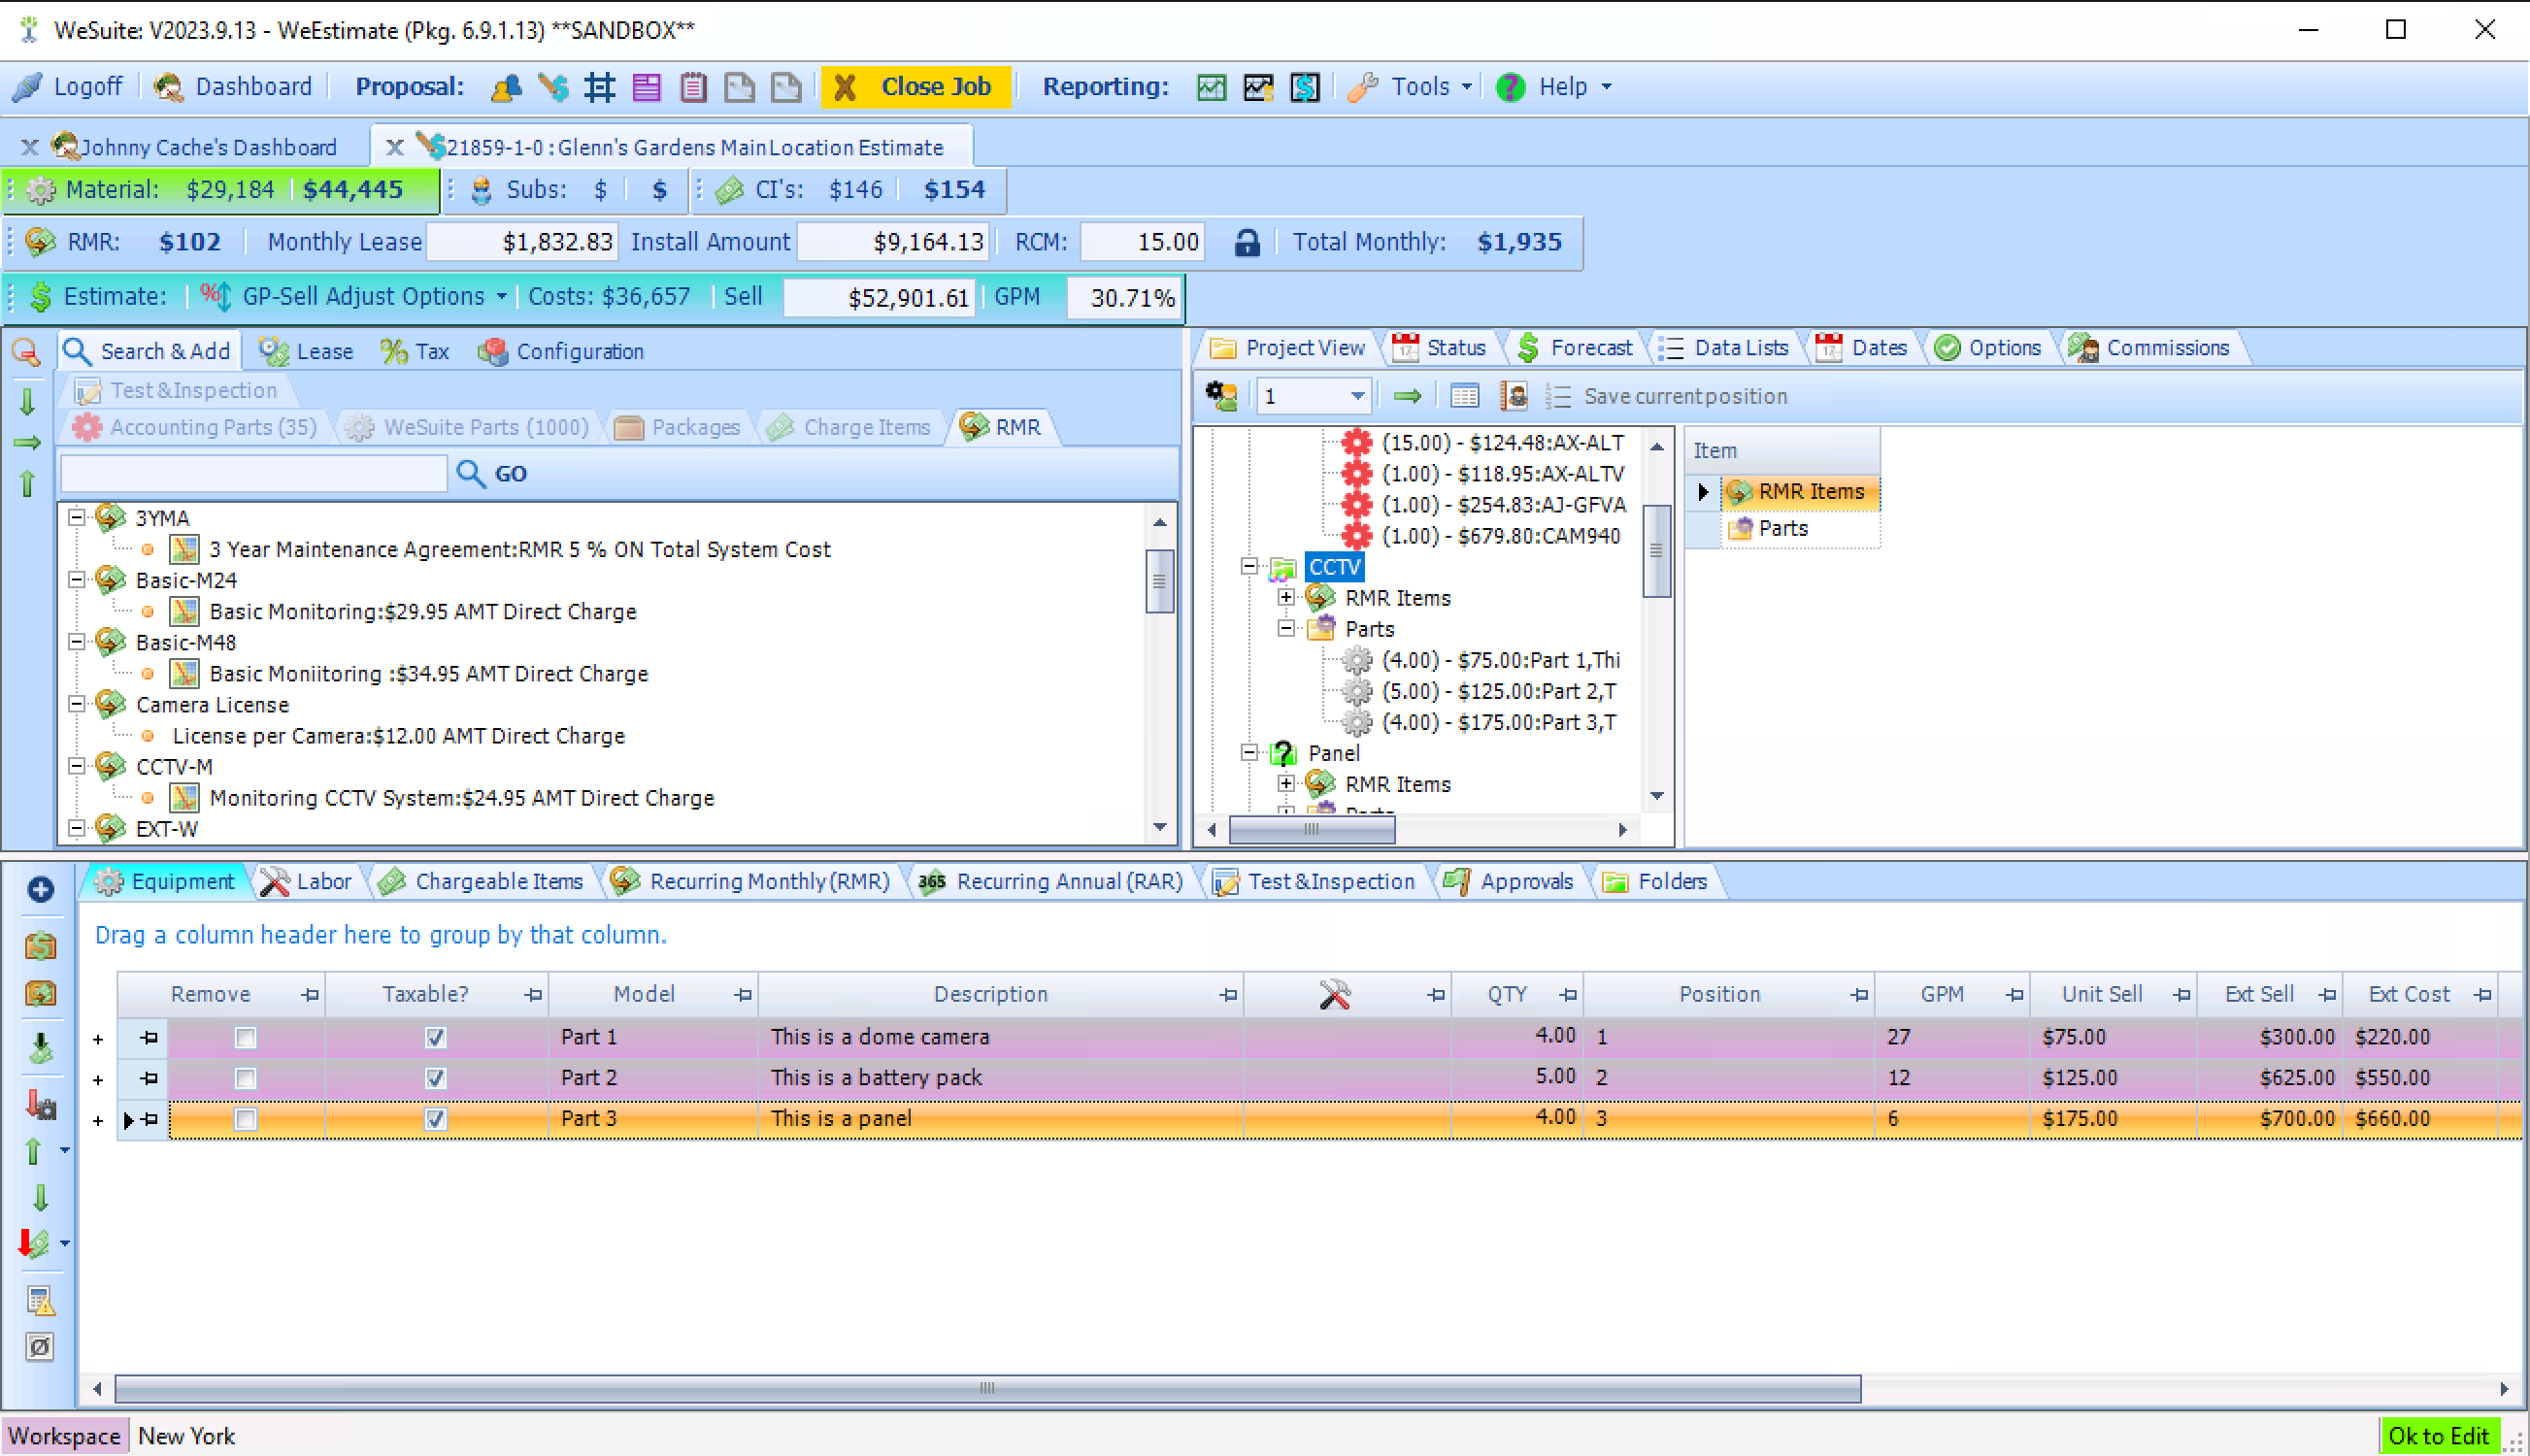Image resolution: width=2530 pixels, height=1456 pixels.
Task: Click the first Reporting chart icon
Action: (1211, 88)
